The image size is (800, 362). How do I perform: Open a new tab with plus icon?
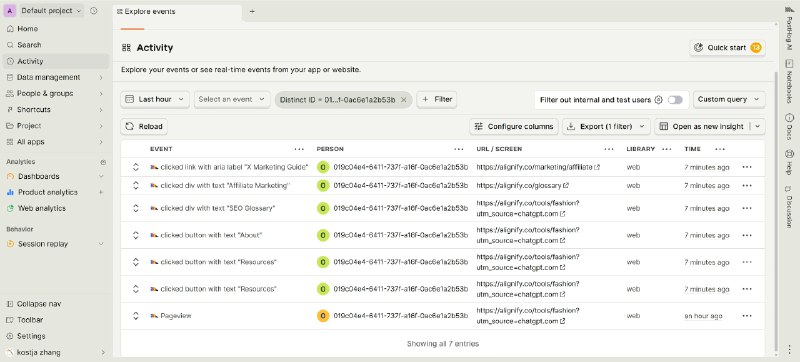252,11
